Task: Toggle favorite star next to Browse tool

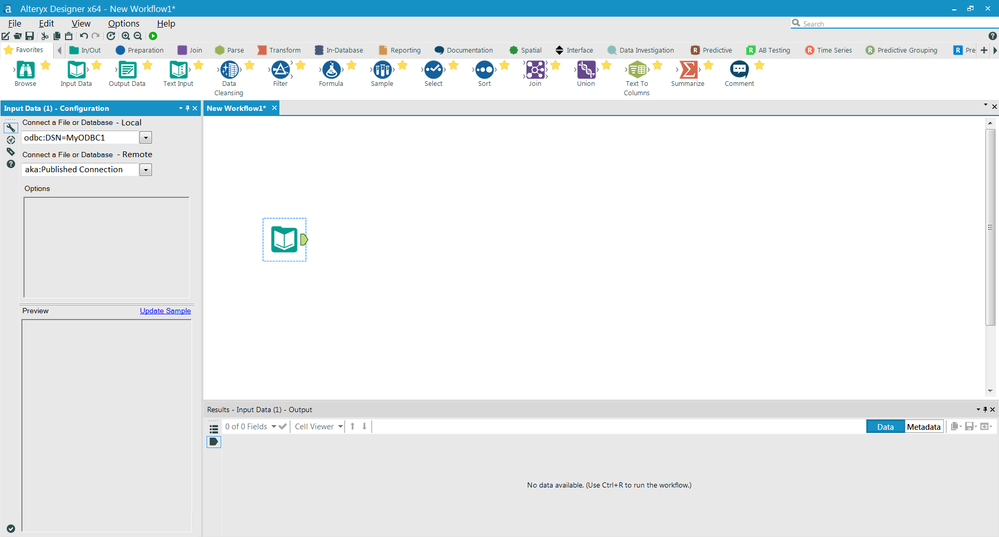Action: point(45,65)
